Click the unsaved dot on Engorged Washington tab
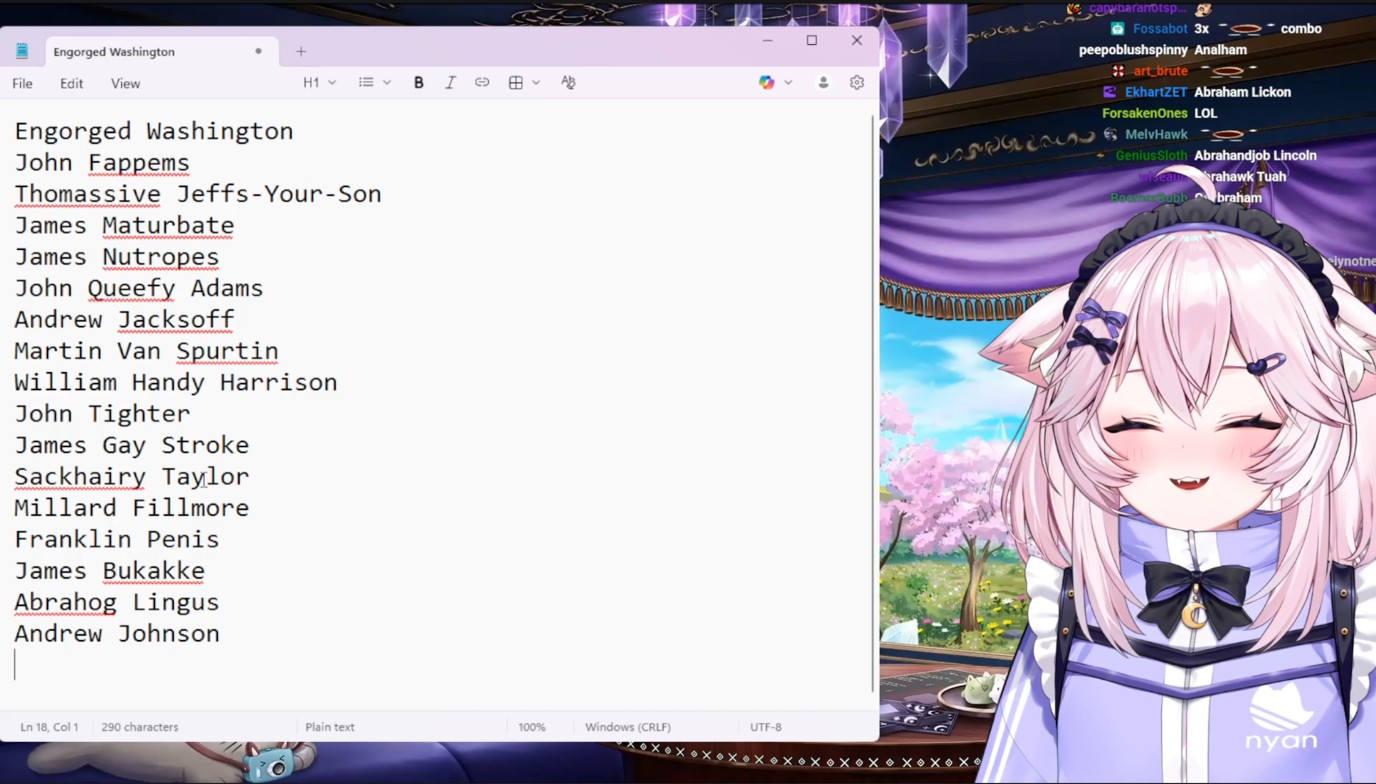 [258, 51]
